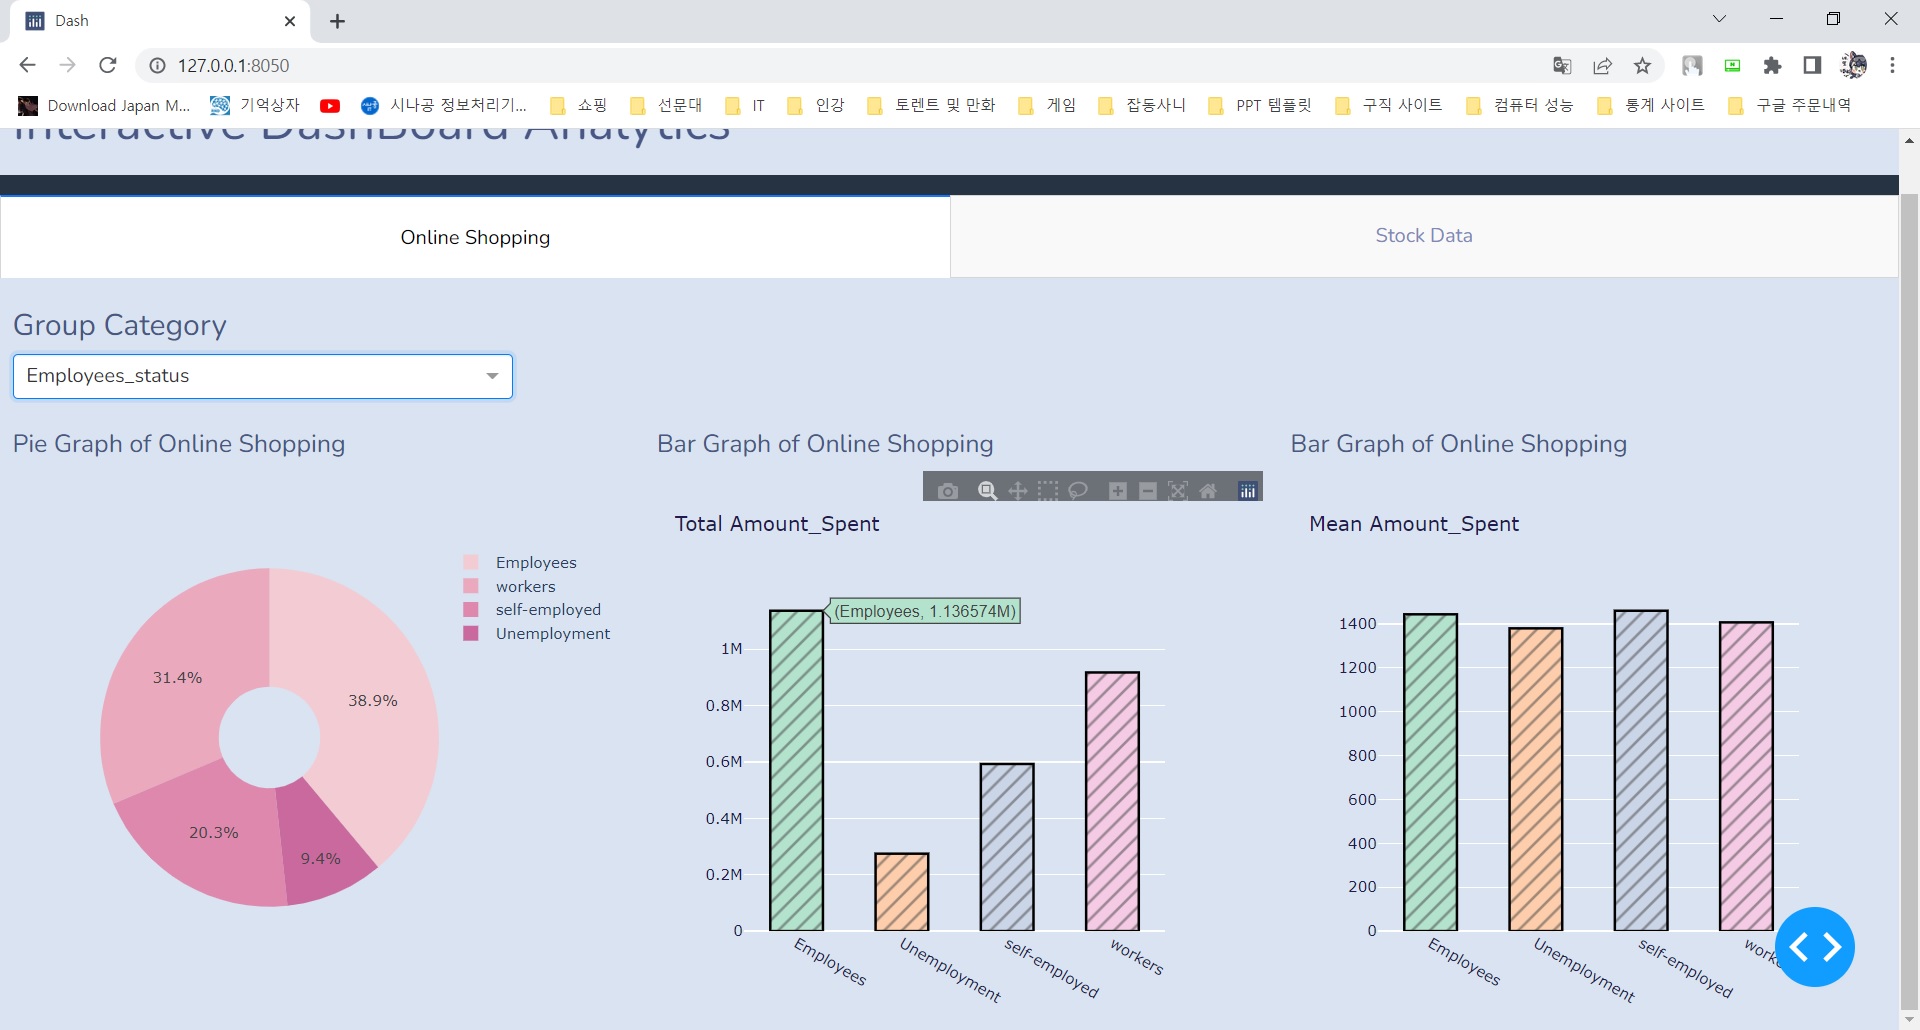Open the Chrome profile avatar
1920x1030 pixels.
1853,66
